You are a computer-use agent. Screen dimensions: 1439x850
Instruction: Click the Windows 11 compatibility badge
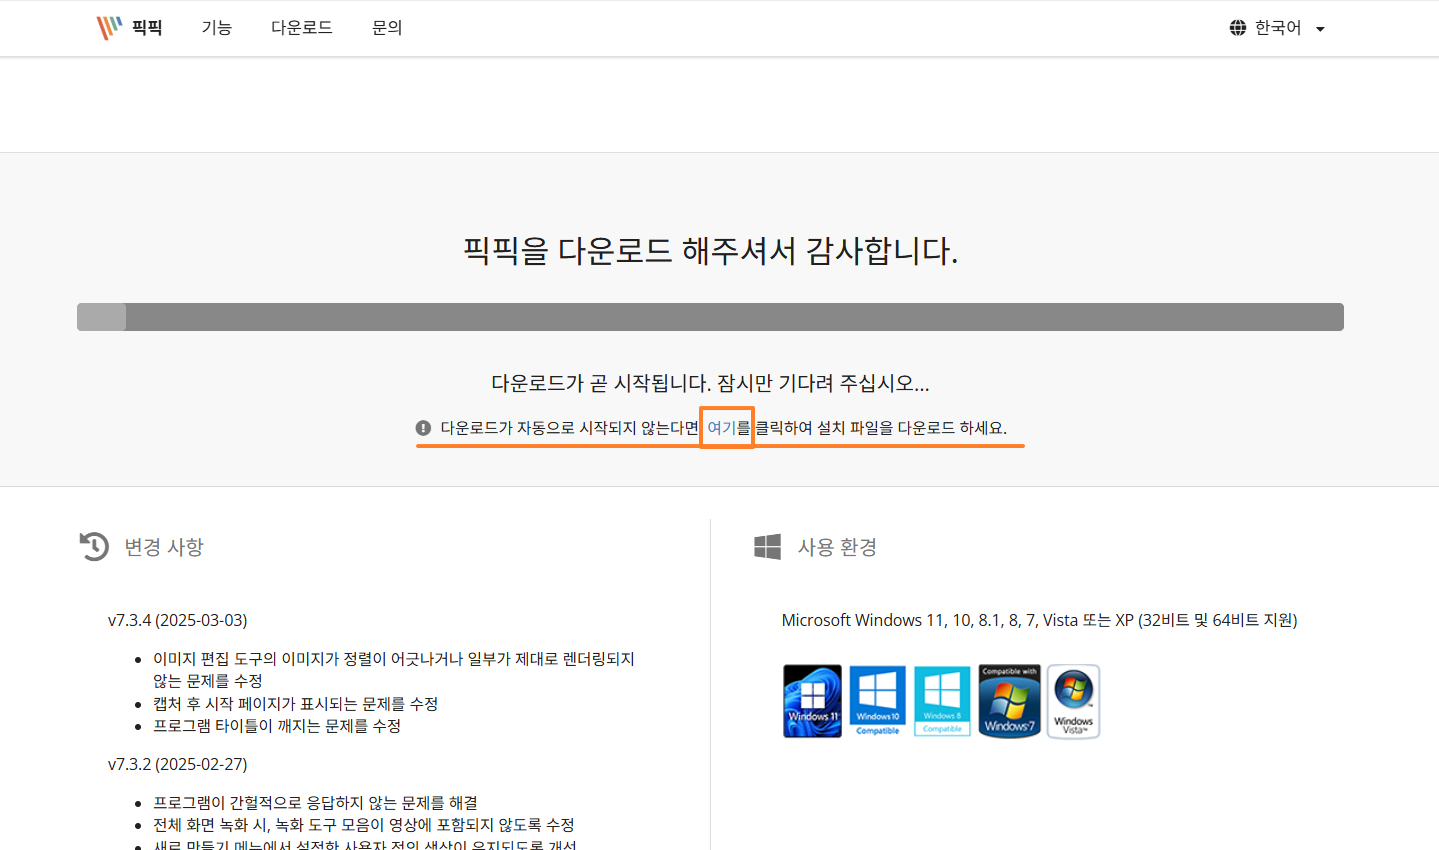click(812, 701)
